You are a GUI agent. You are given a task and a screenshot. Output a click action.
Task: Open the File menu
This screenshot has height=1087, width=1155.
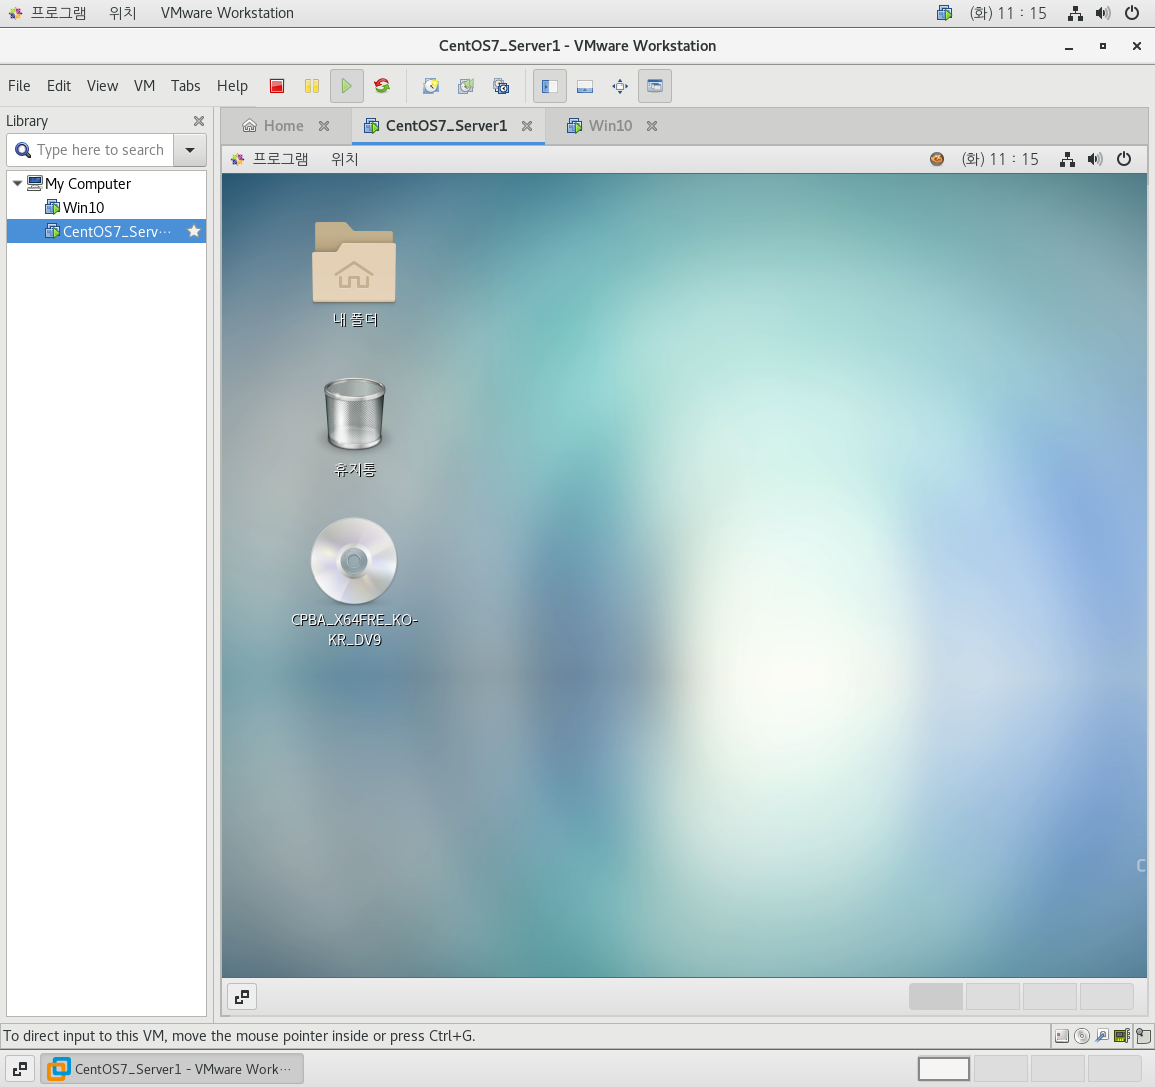(19, 86)
